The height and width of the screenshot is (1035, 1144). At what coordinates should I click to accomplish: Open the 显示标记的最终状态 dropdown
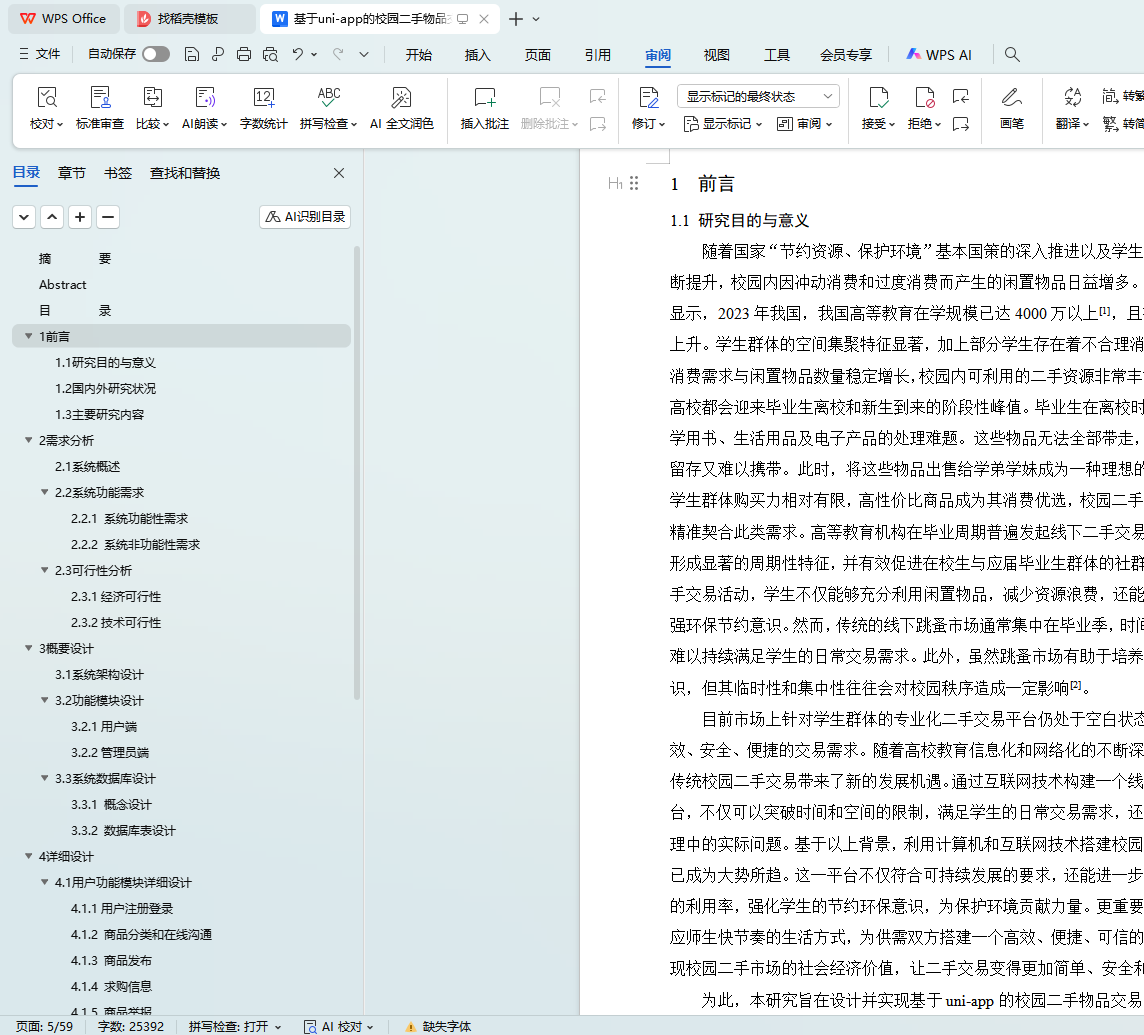[758, 96]
